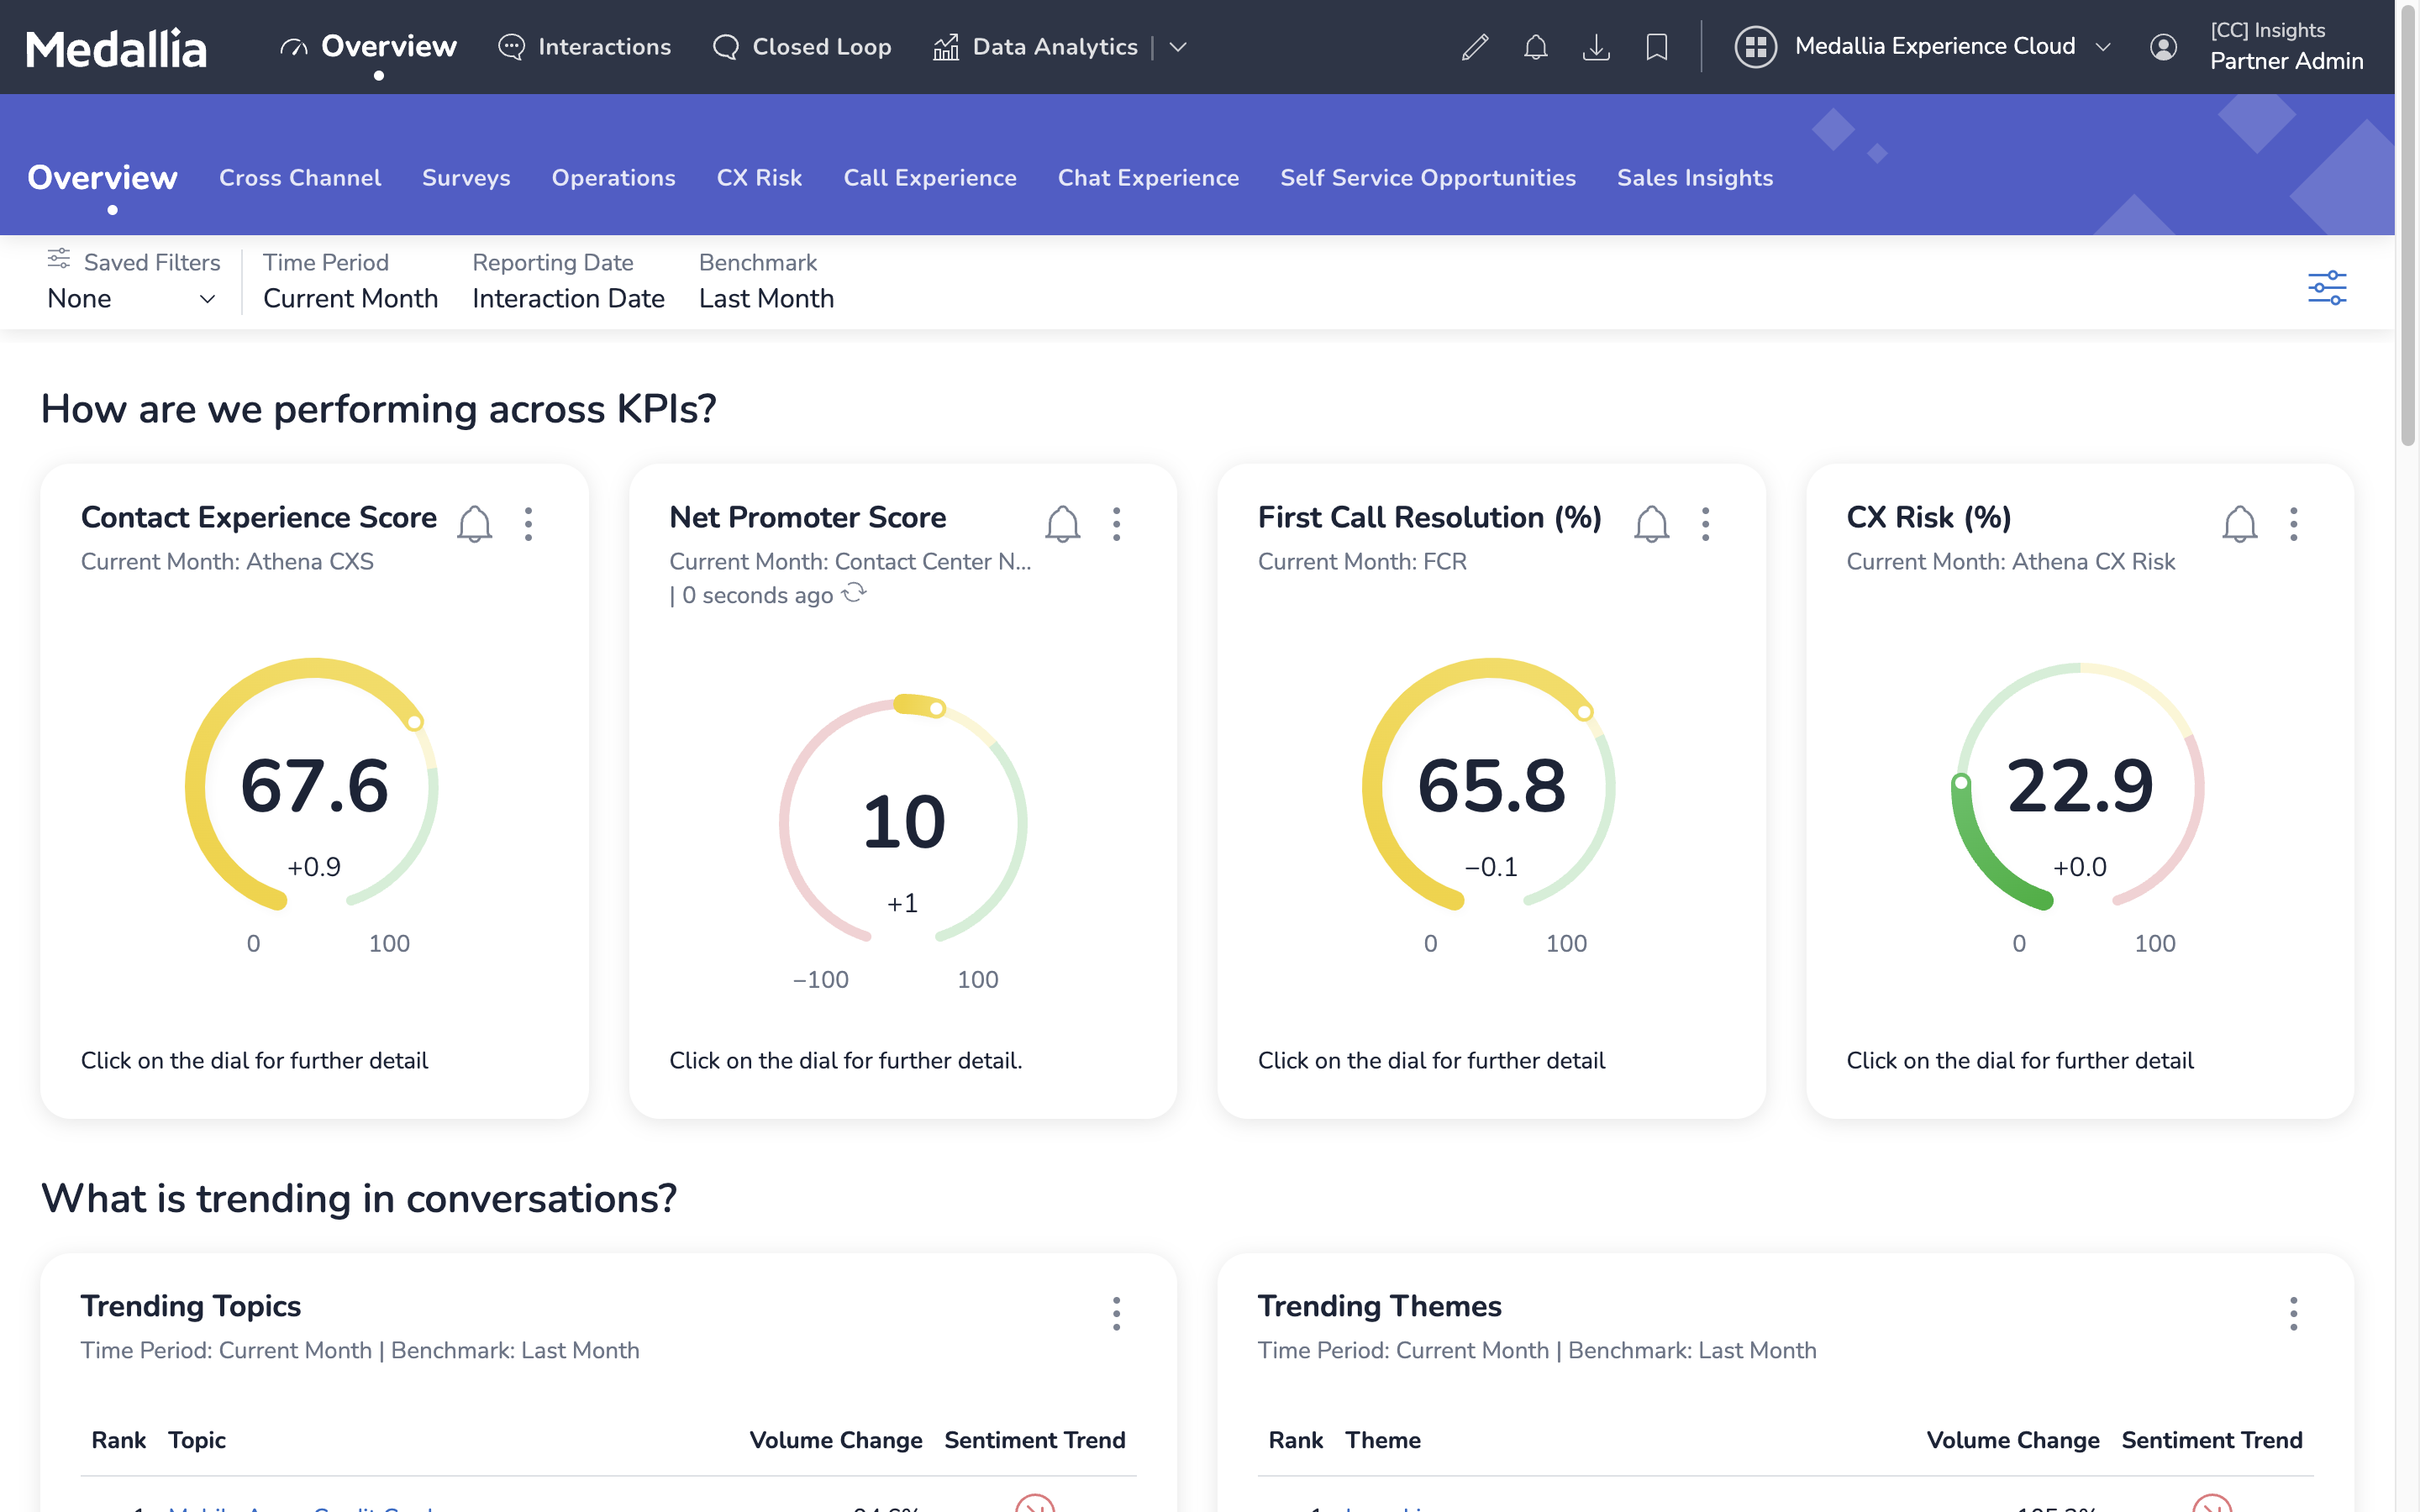The image size is (2420, 1512).
Task: Open Trending Topics options menu
Action: click(1117, 1313)
